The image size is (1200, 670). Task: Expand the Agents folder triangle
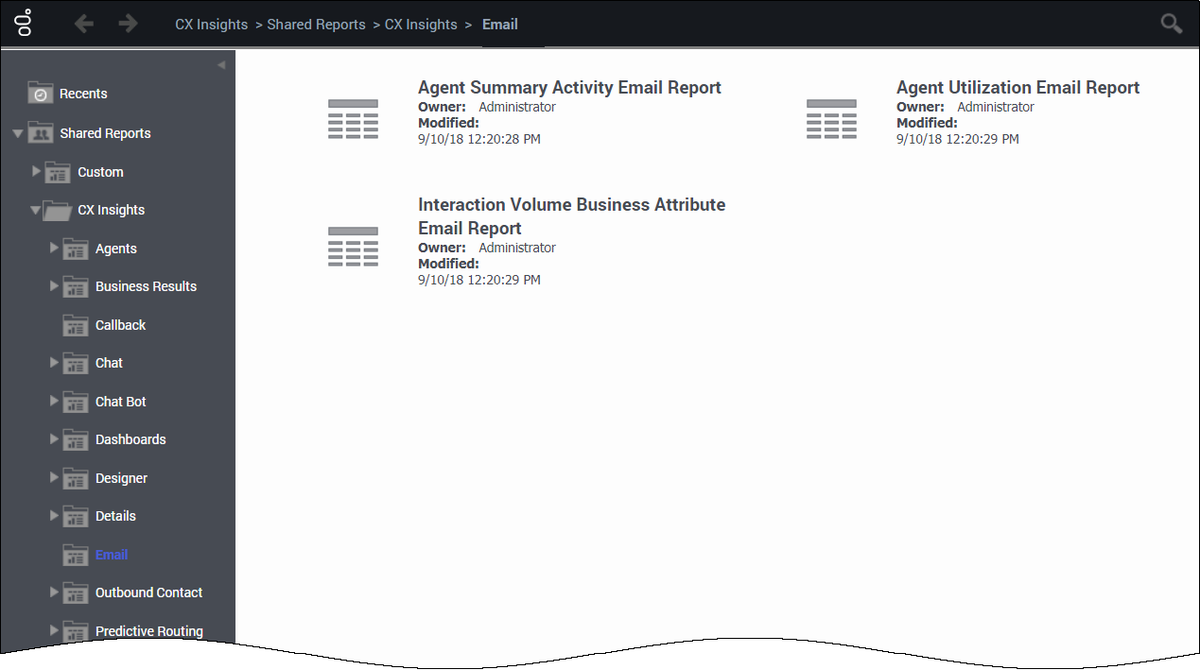55,248
